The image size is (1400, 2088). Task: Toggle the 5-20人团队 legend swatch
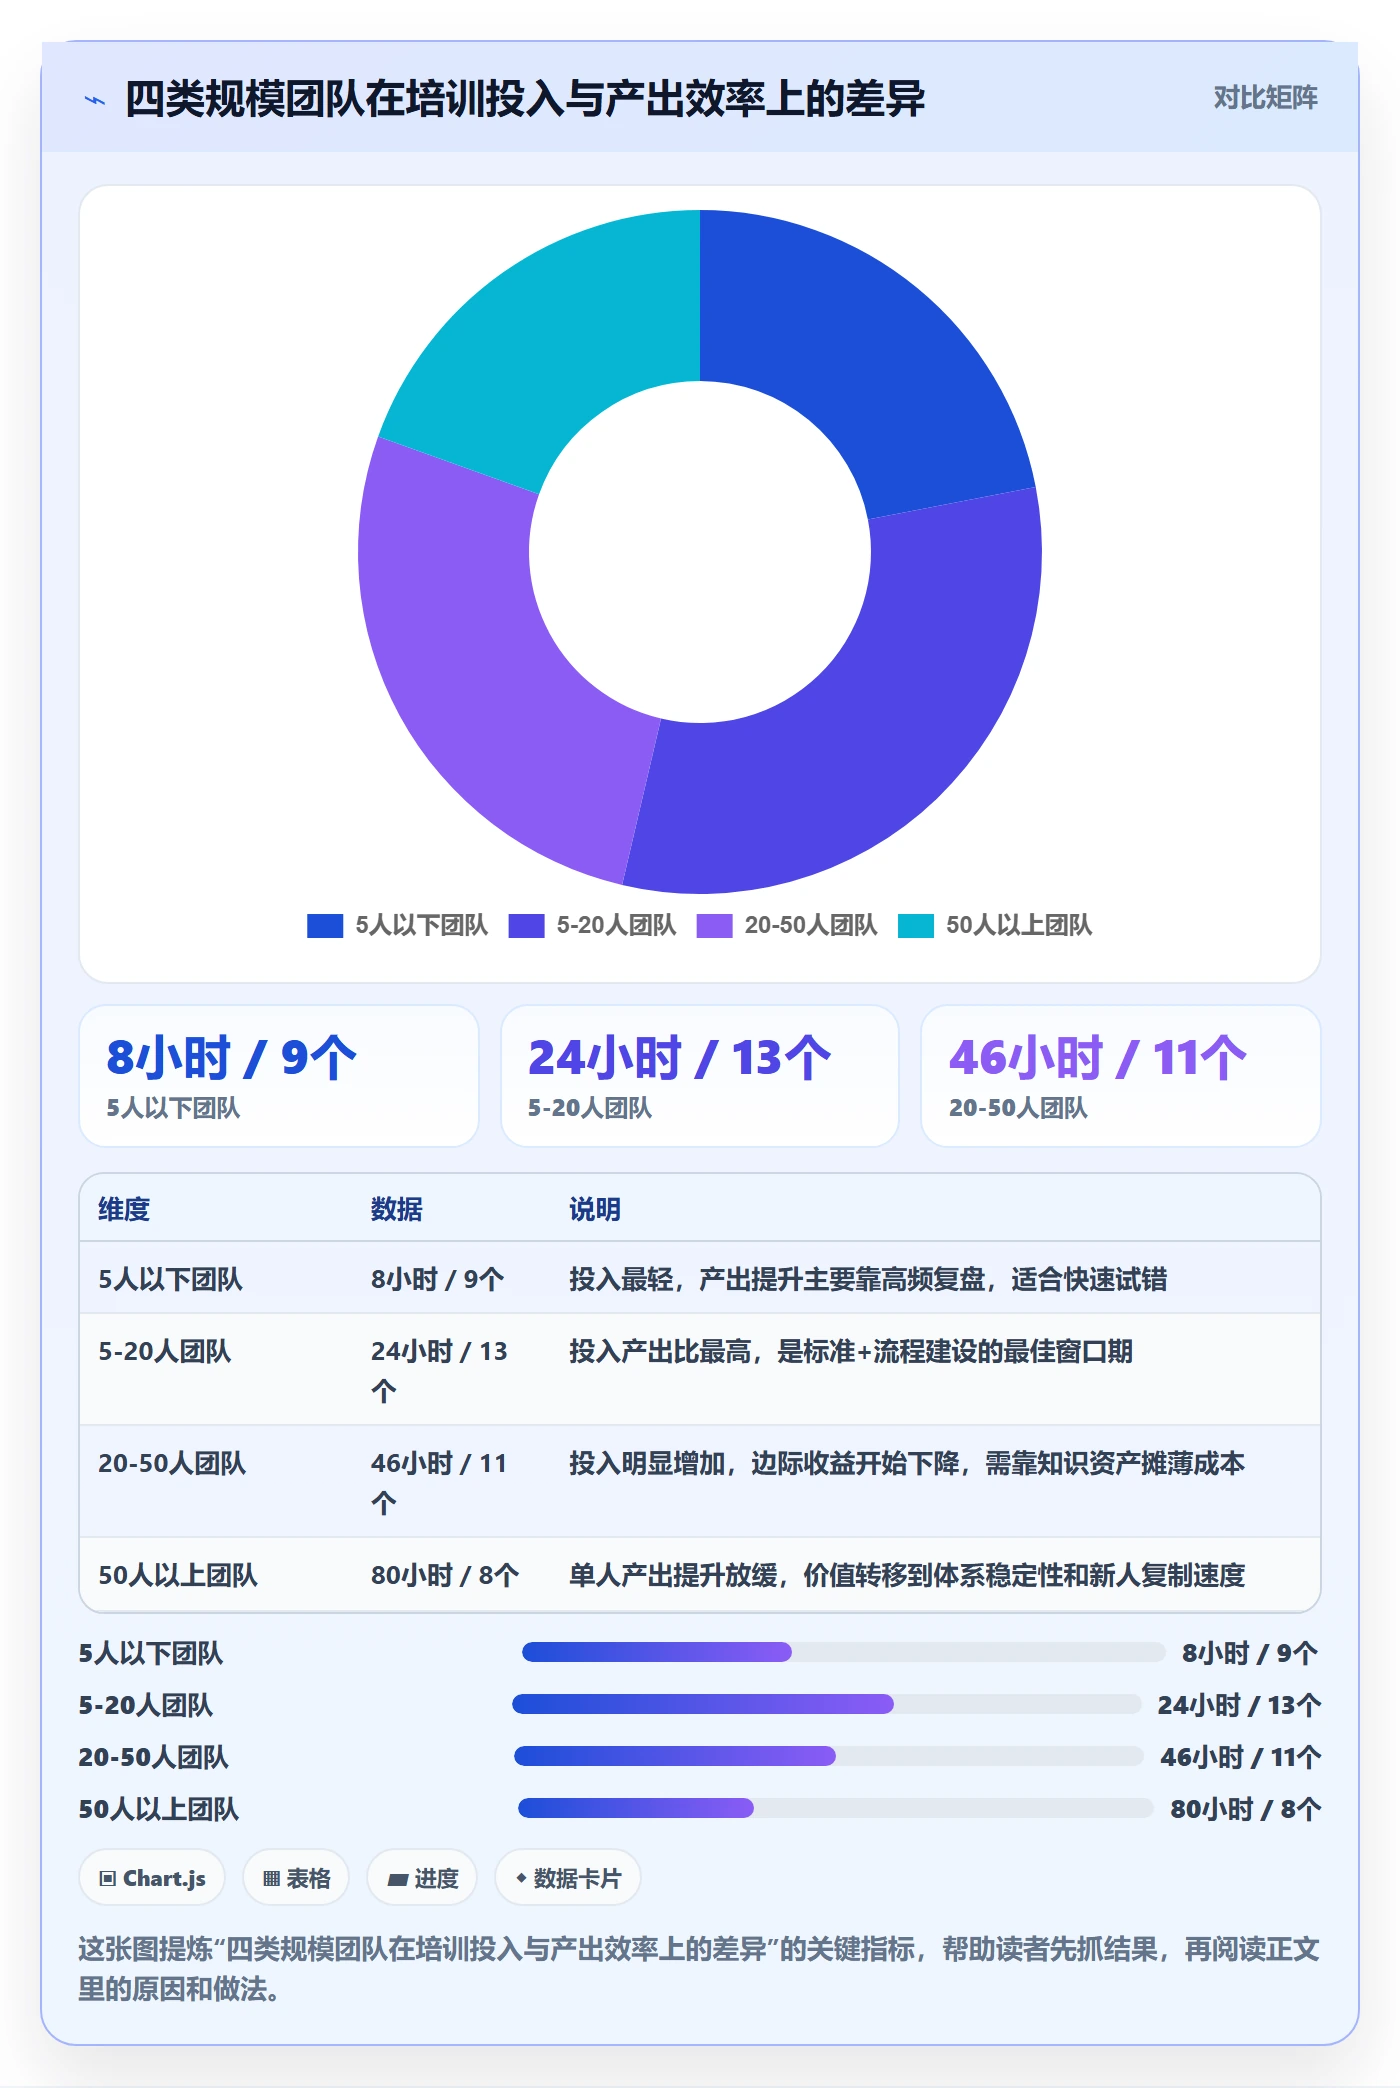pos(526,925)
